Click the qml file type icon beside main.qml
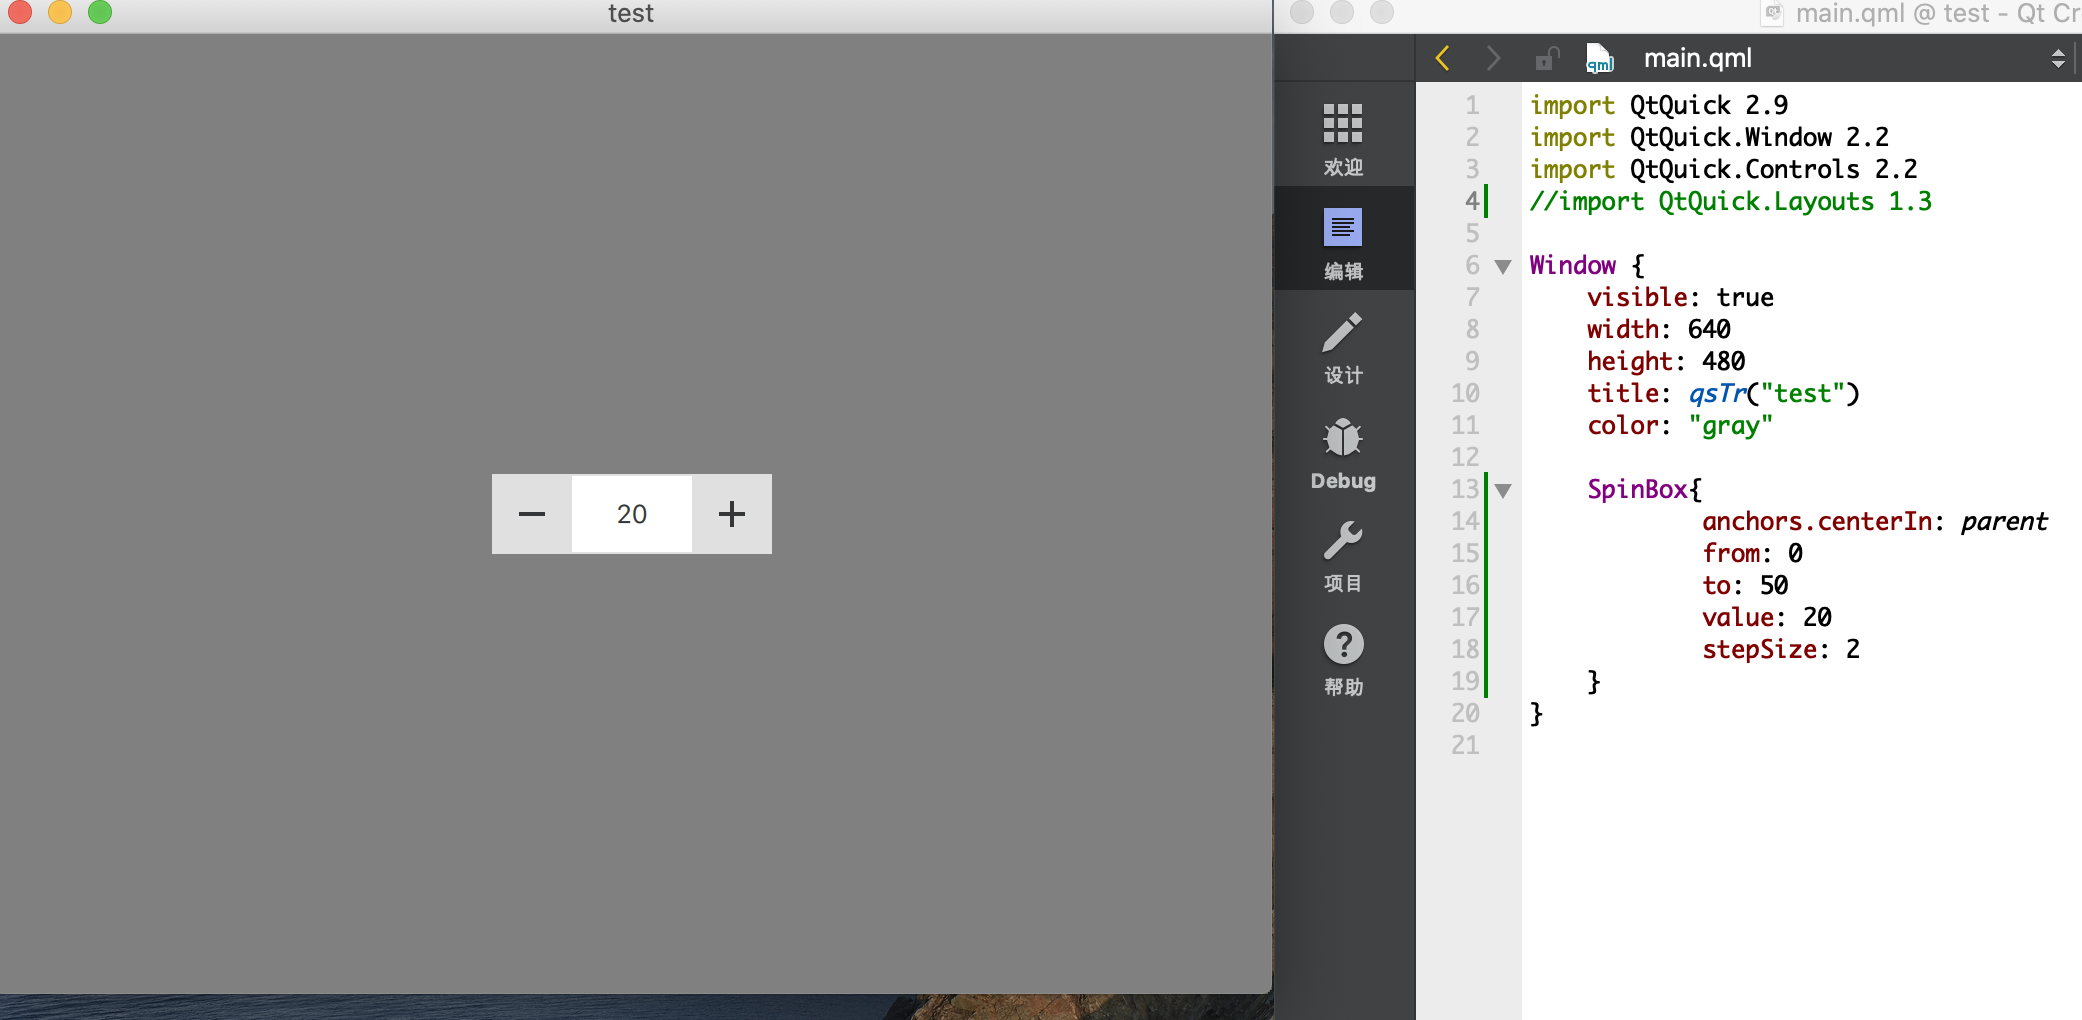Image resolution: width=2082 pixels, height=1020 pixels. pyautogui.click(x=1599, y=58)
